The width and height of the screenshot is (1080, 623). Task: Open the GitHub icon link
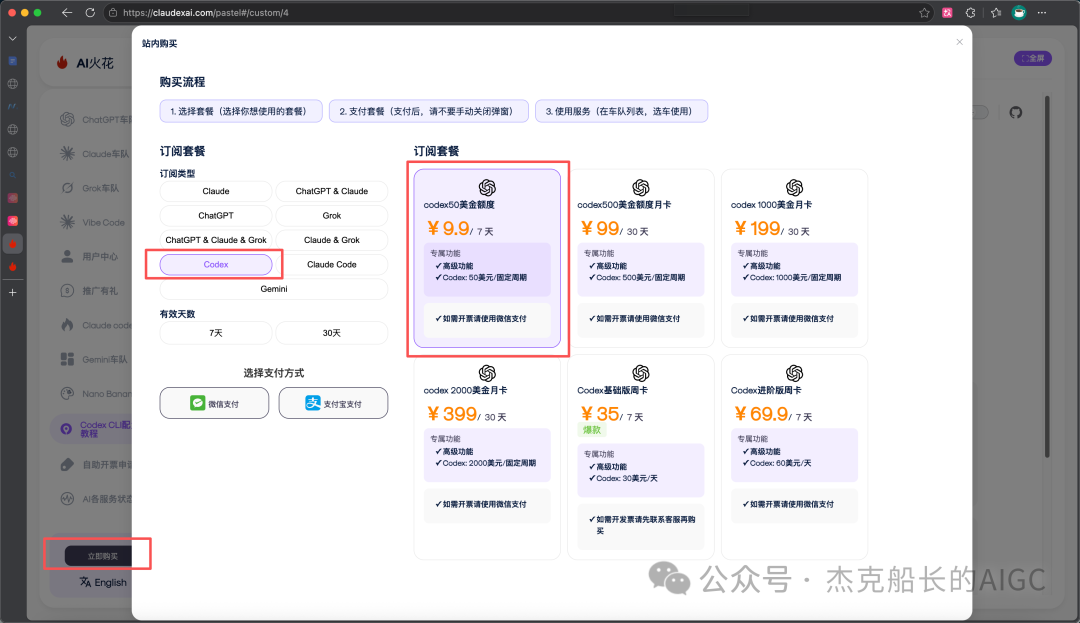click(1016, 112)
